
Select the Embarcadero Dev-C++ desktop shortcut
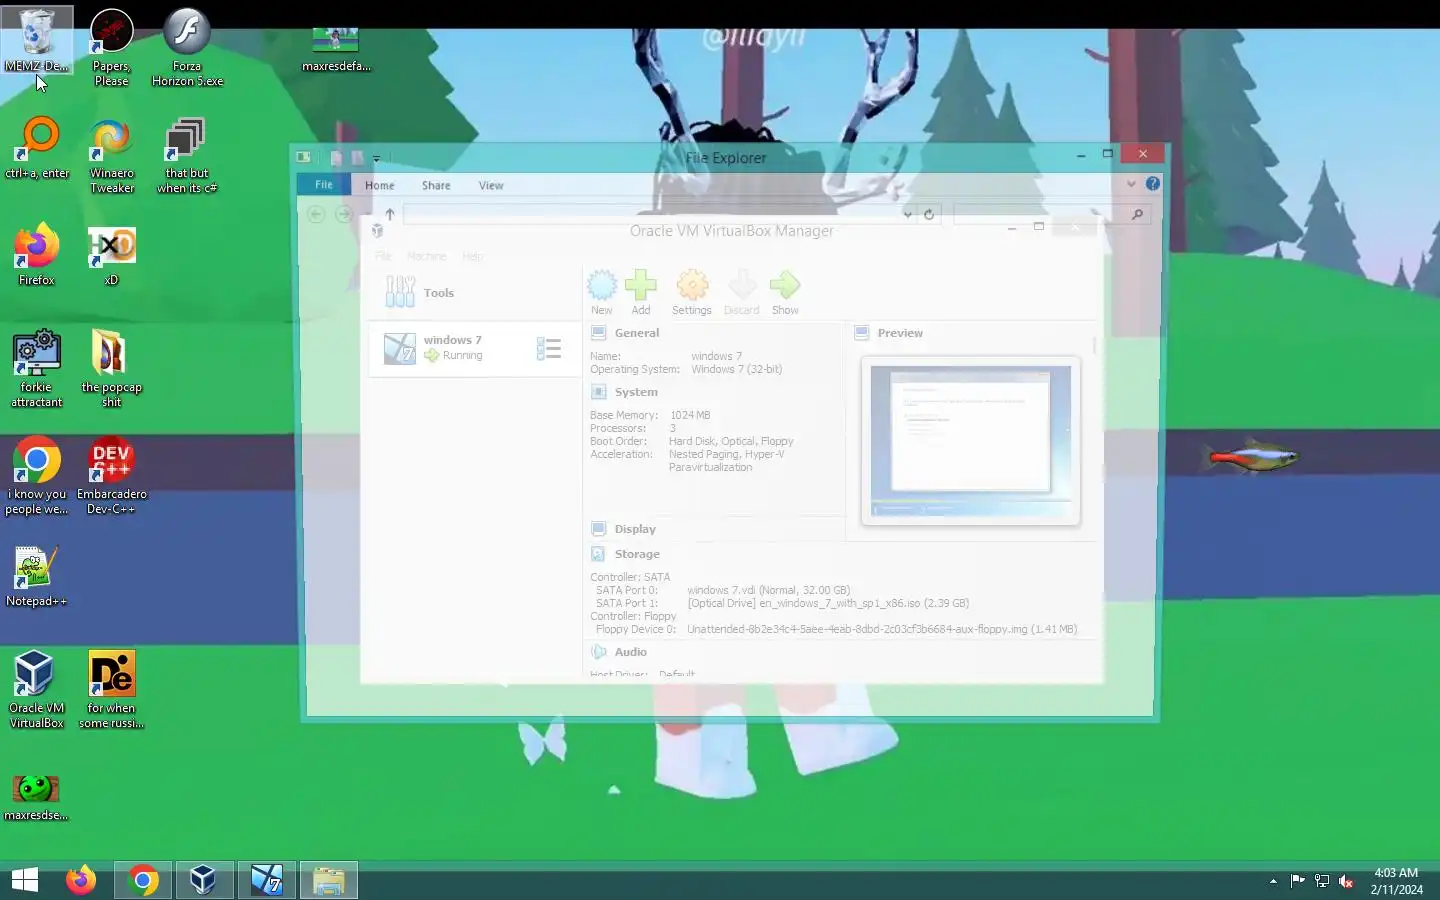coord(111,475)
